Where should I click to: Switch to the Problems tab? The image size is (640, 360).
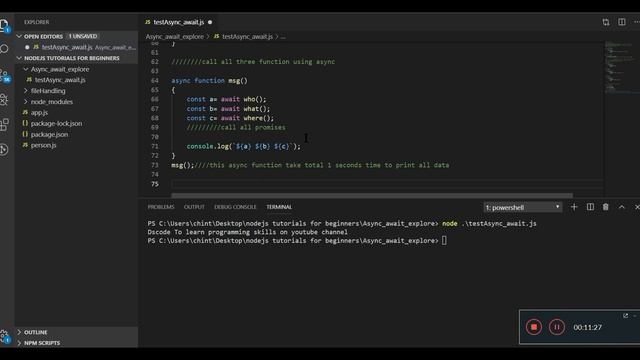[x=161, y=207]
